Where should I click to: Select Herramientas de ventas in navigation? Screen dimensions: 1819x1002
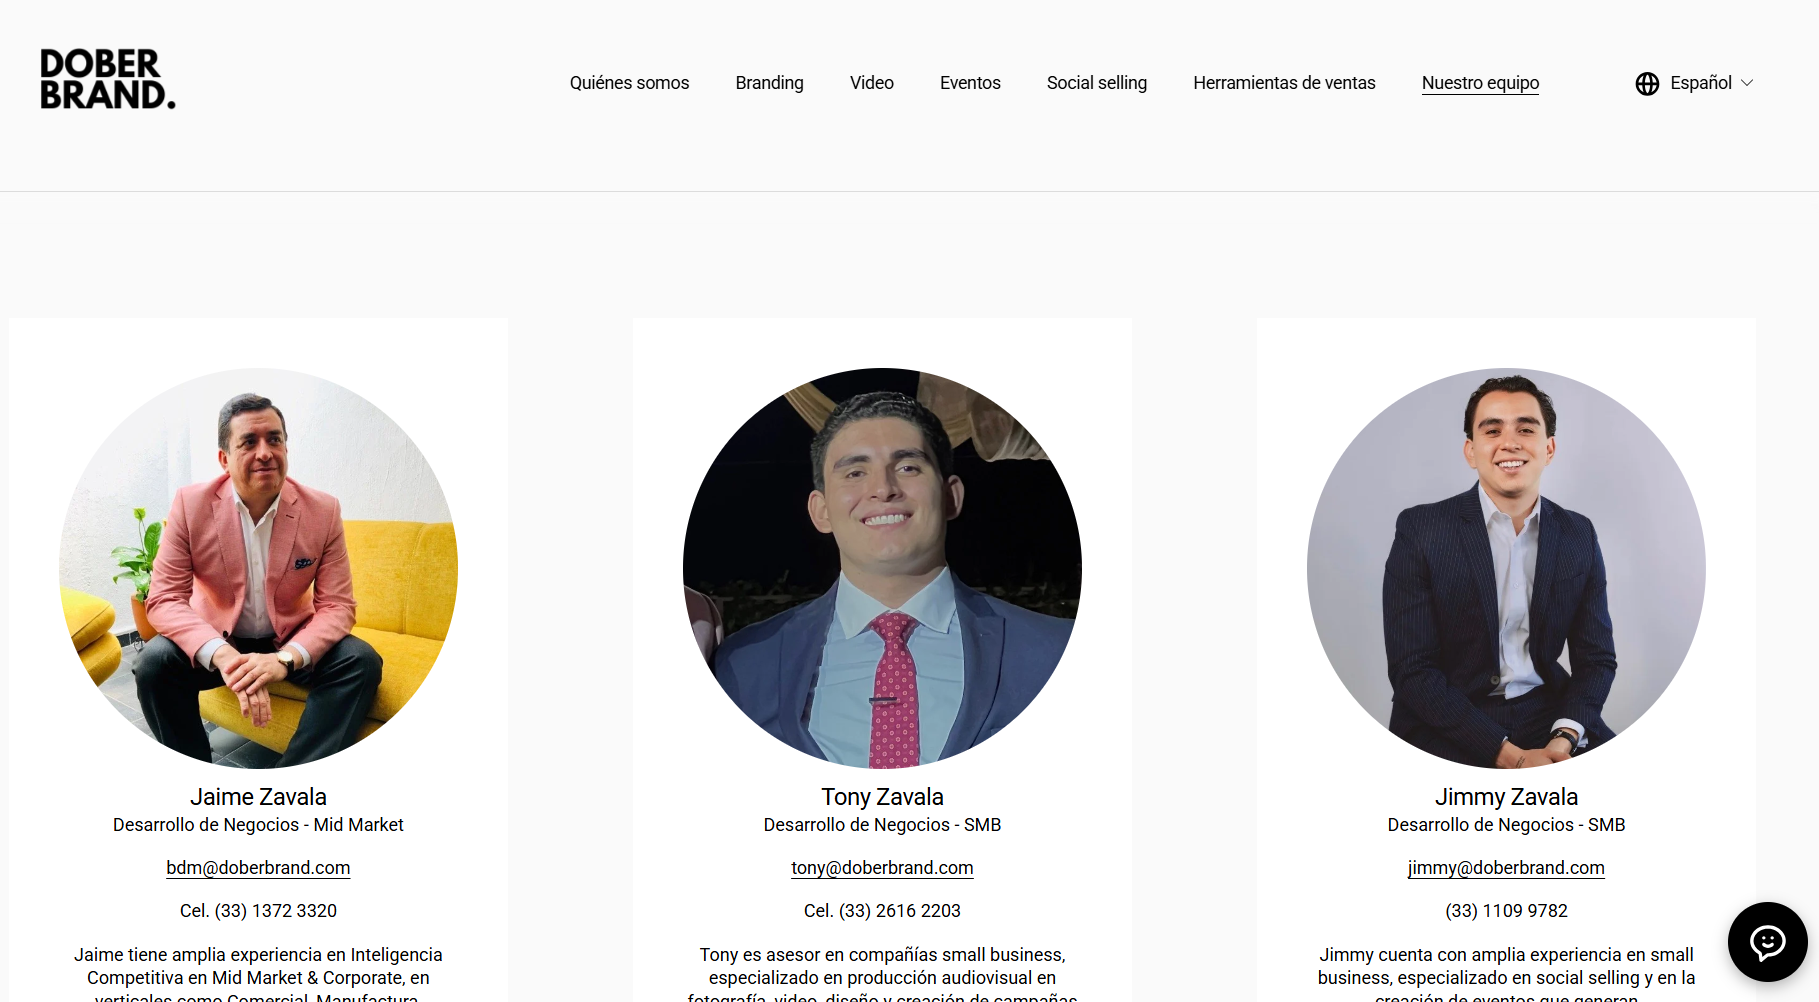point(1284,83)
